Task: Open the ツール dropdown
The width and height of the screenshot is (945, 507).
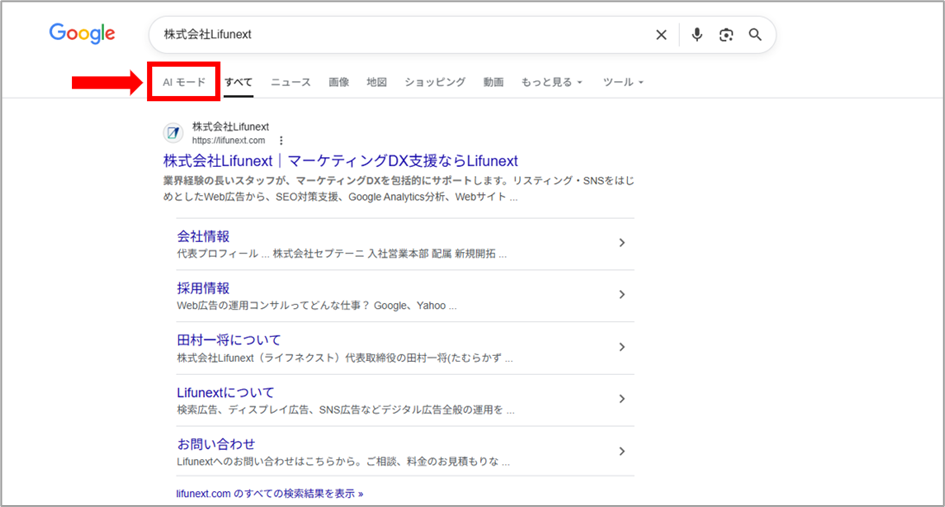Action: (x=623, y=82)
